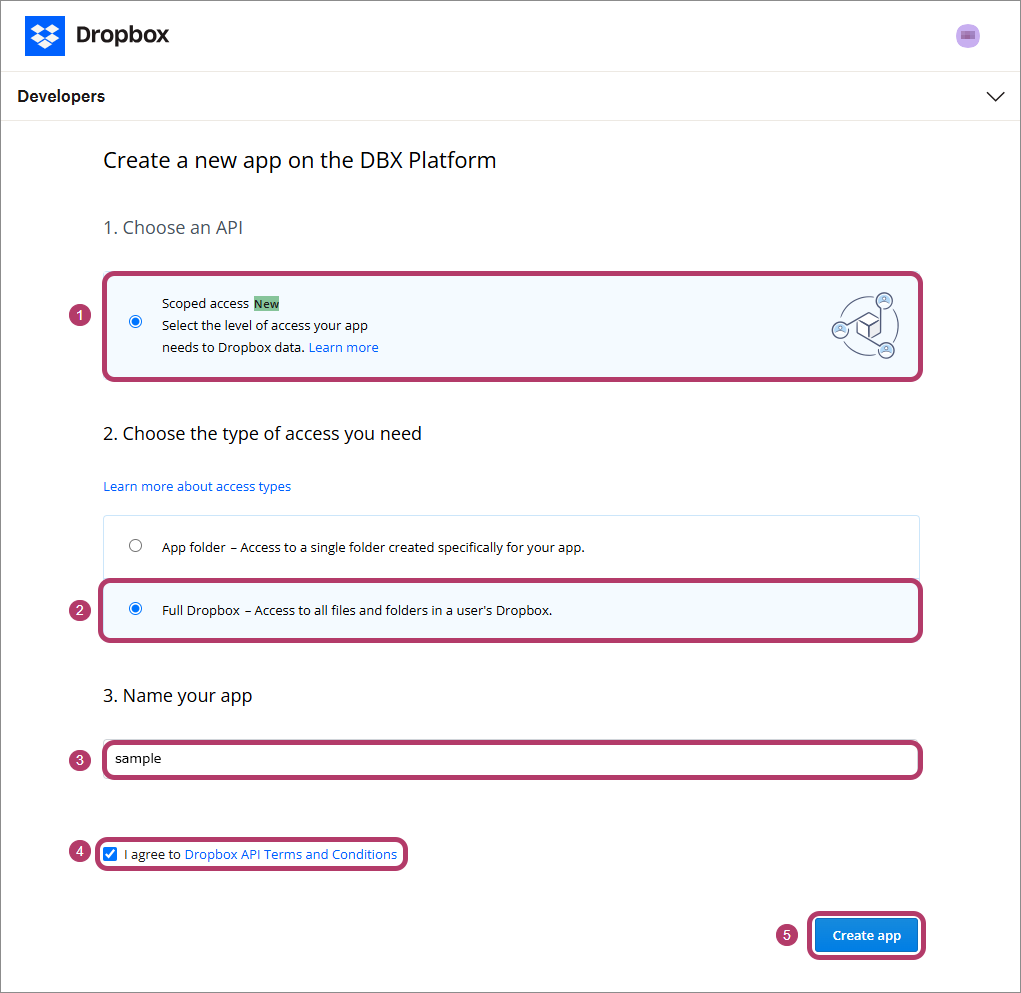Click the Scoped access network illustration
This screenshot has width=1021, height=993.
[x=865, y=326]
